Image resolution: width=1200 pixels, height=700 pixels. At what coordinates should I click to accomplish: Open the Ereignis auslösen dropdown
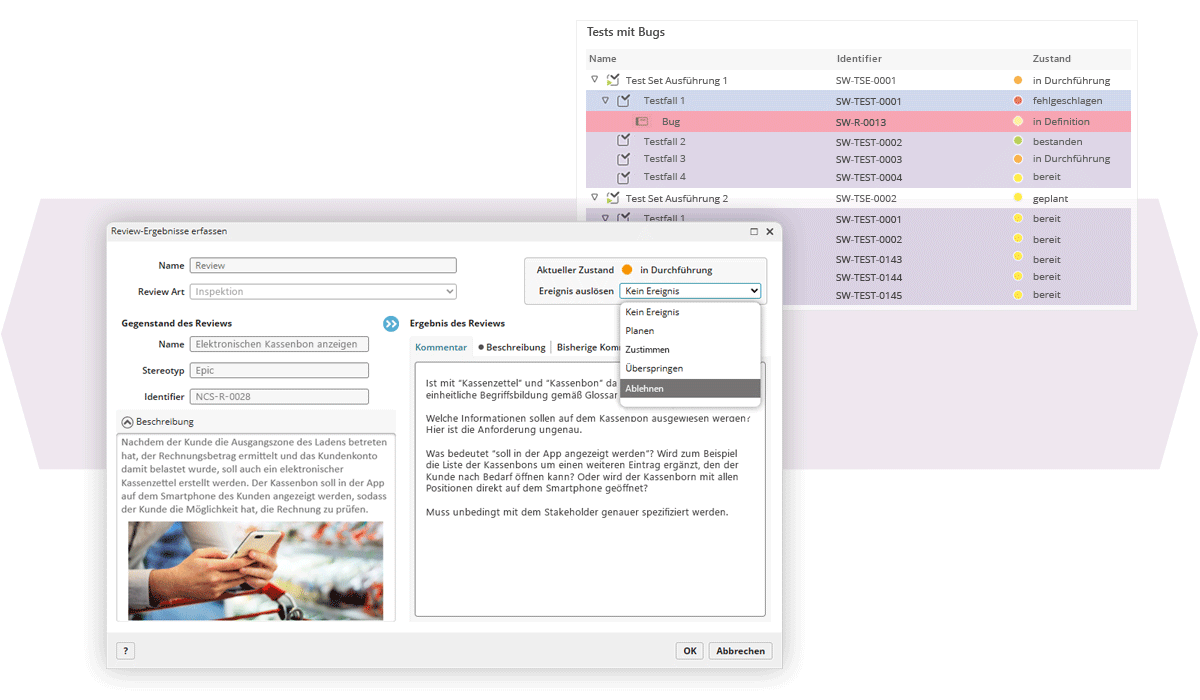(x=690, y=291)
